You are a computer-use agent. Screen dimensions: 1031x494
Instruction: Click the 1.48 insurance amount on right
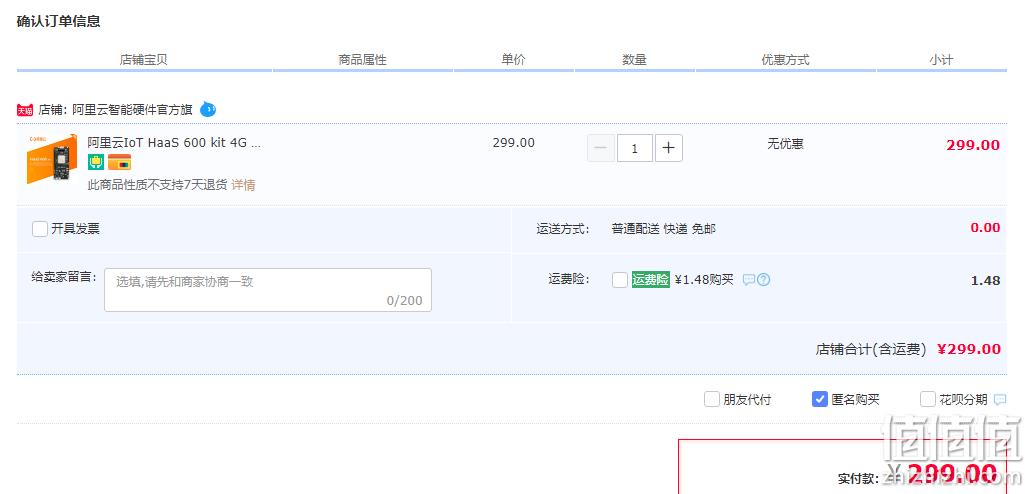pos(986,281)
